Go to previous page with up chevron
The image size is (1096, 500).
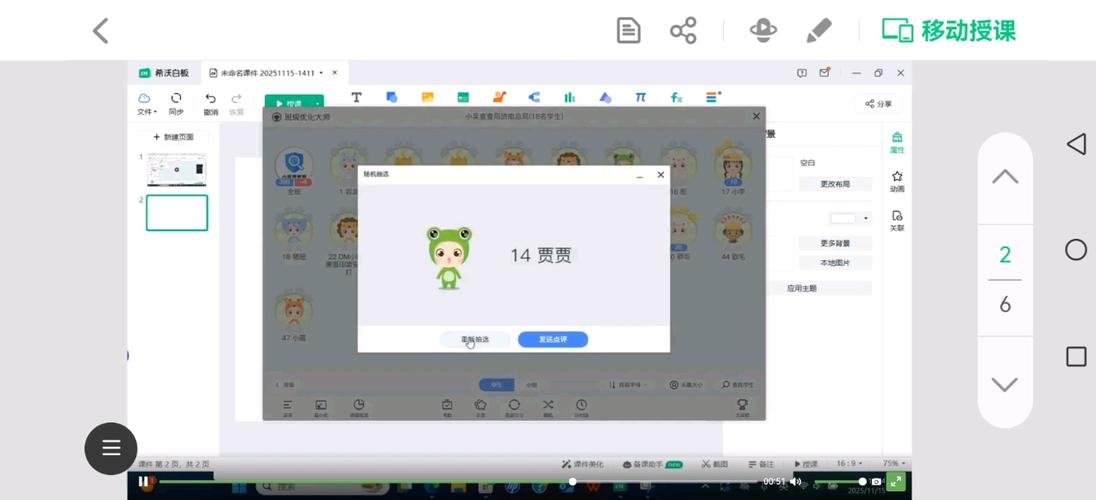coord(1004,177)
